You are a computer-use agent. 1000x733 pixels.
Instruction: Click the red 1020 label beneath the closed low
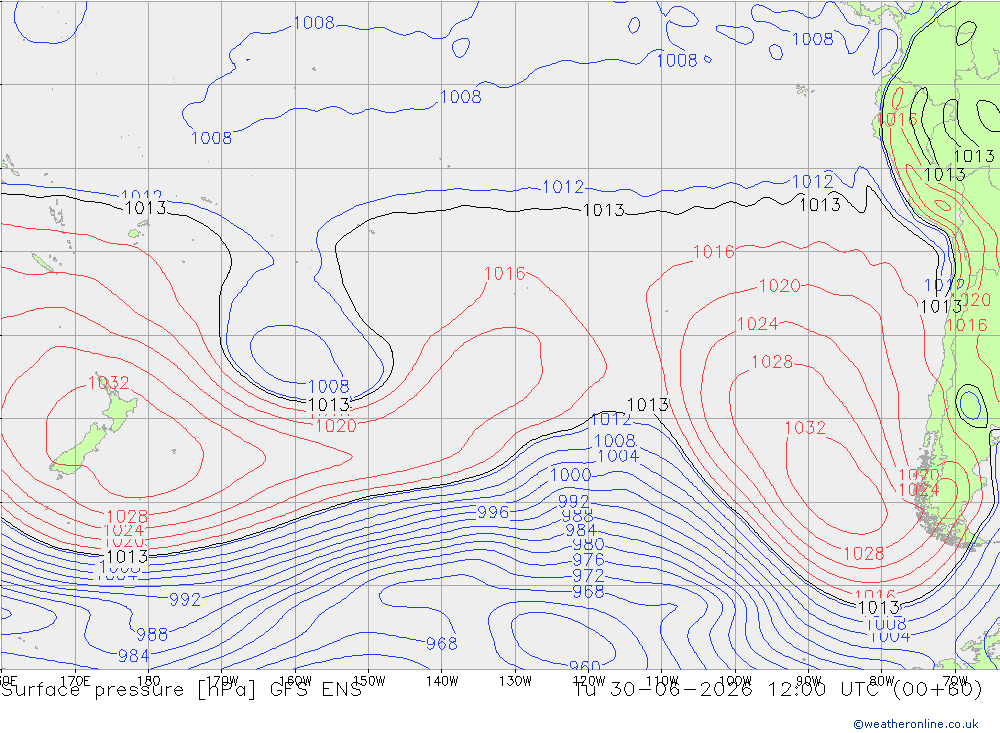pyautogui.click(x=336, y=426)
